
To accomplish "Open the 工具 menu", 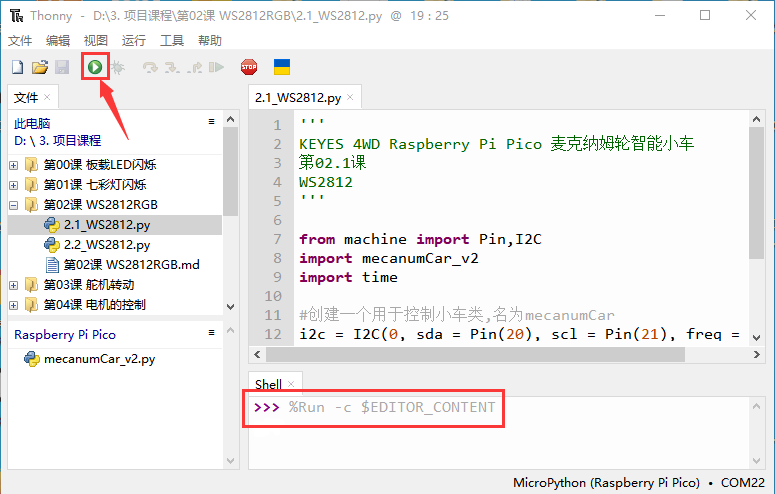I will pyautogui.click(x=172, y=41).
